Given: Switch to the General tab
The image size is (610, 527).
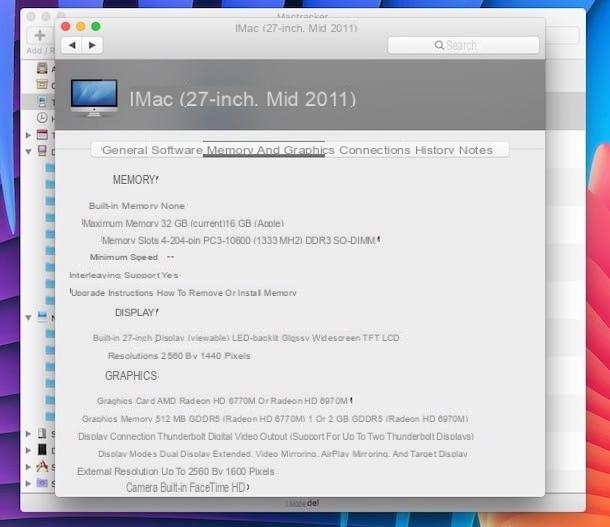Looking at the screenshot, I should tap(125, 150).
